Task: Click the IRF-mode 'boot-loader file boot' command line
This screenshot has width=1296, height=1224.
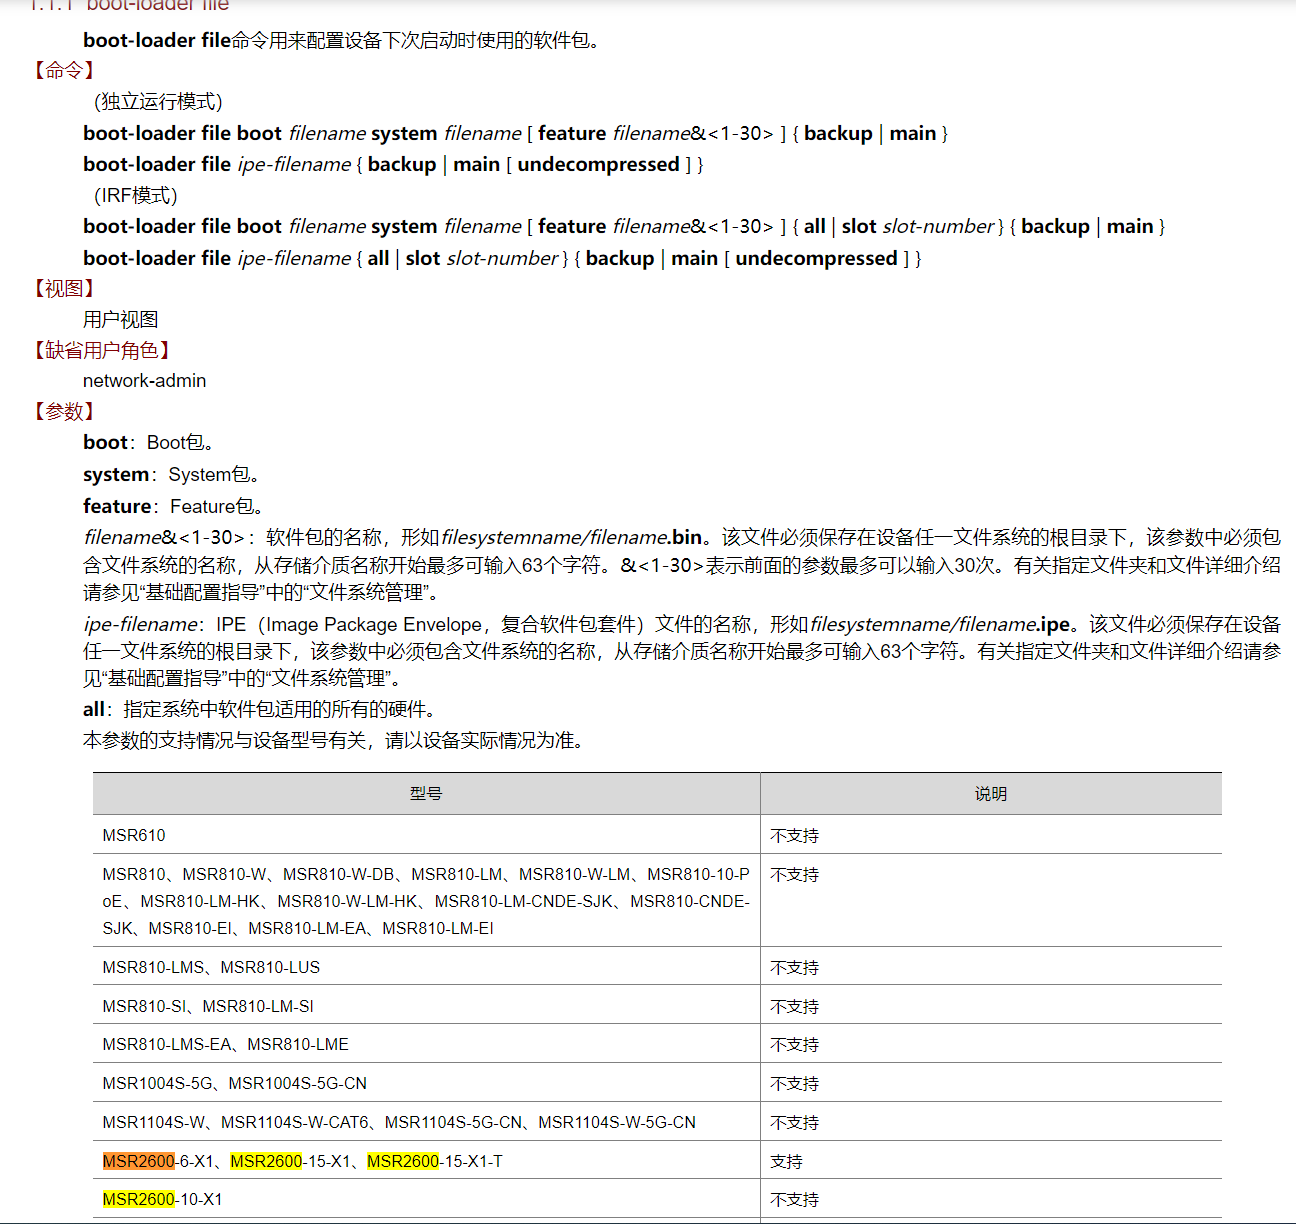Action: (x=625, y=226)
